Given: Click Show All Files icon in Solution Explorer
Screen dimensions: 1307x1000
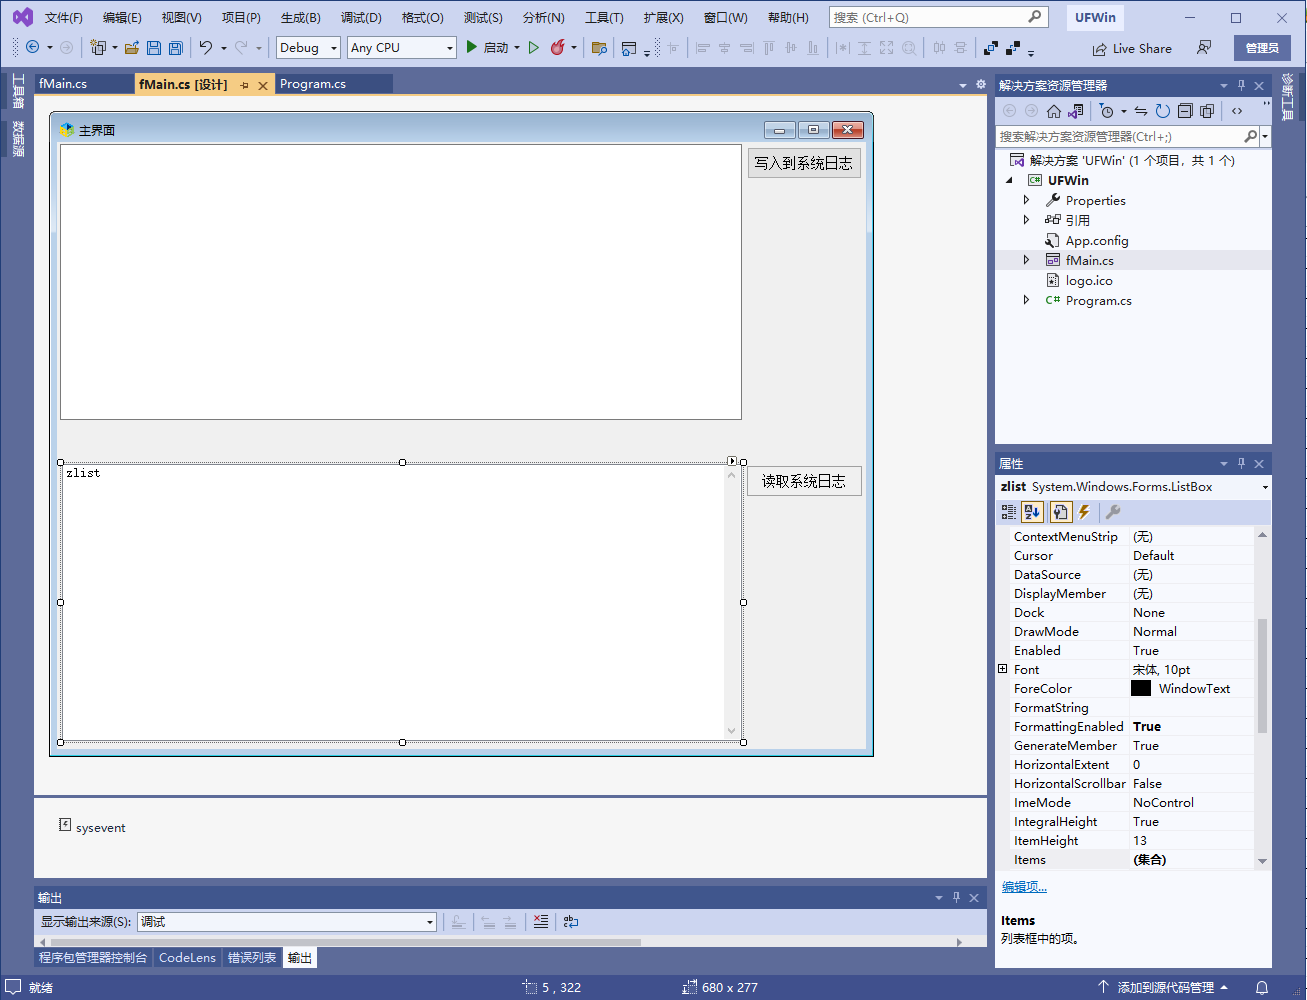Looking at the screenshot, I should coord(1207,111).
